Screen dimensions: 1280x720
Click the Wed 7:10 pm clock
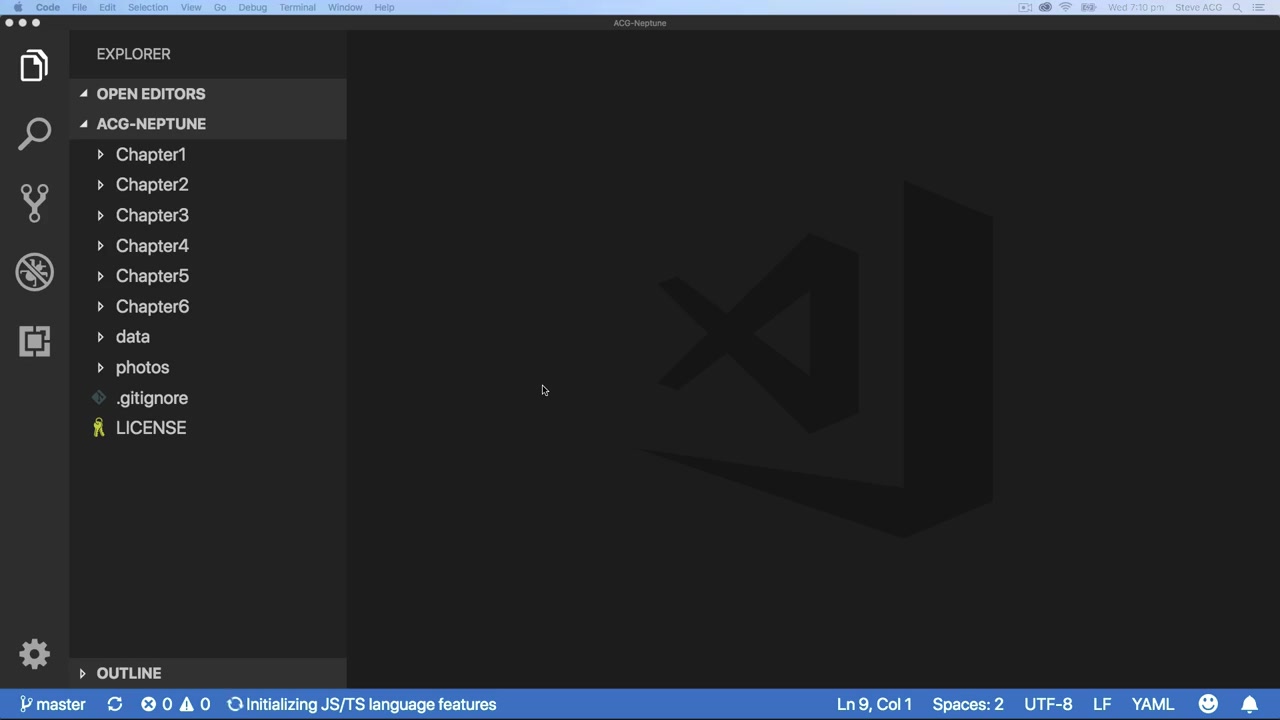coord(1136,7)
